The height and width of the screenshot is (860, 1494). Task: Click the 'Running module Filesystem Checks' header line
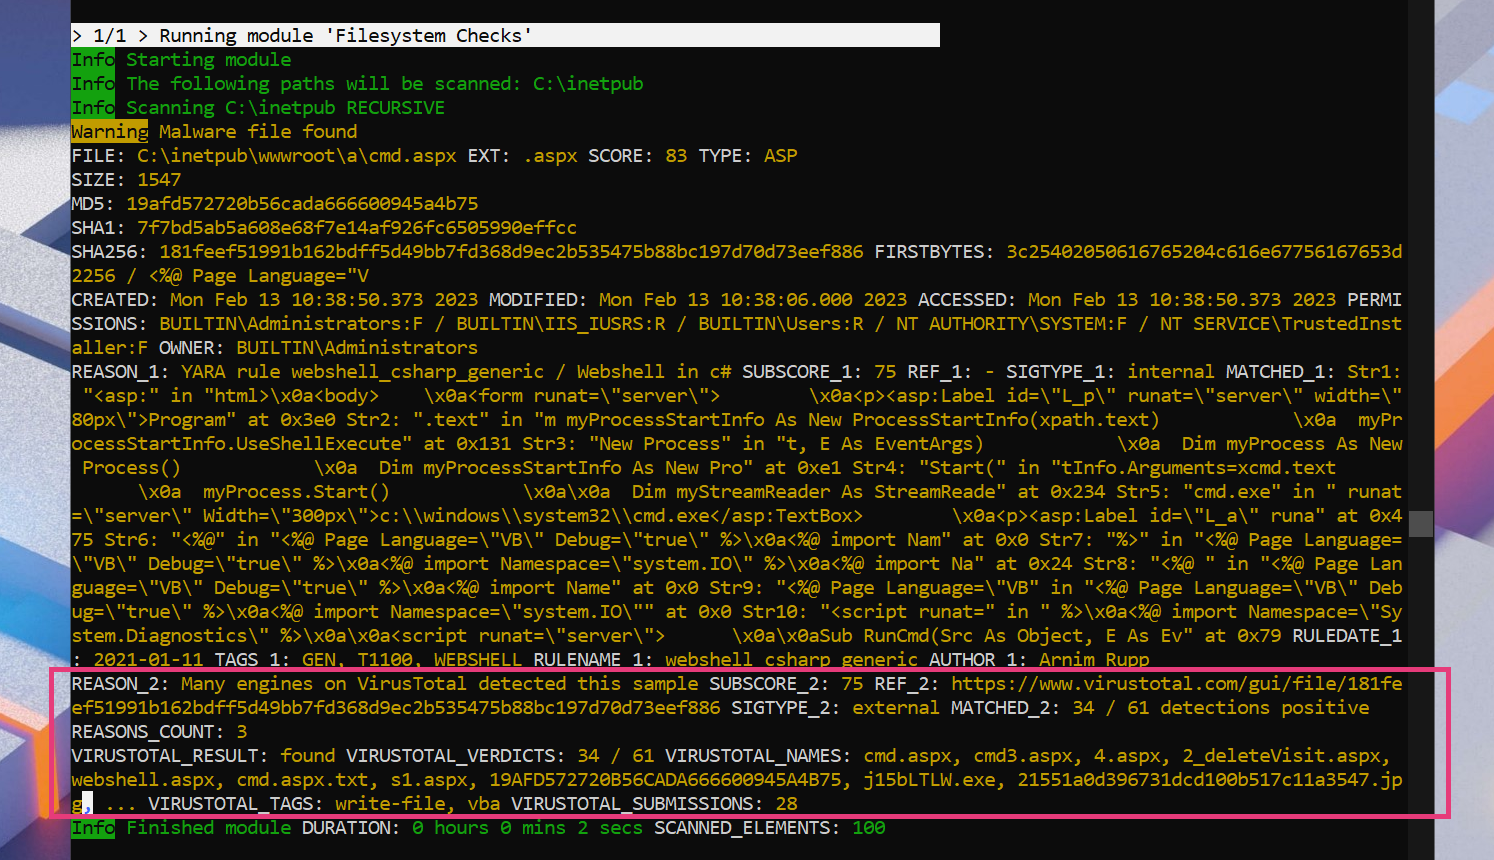pyautogui.click(x=505, y=36)
